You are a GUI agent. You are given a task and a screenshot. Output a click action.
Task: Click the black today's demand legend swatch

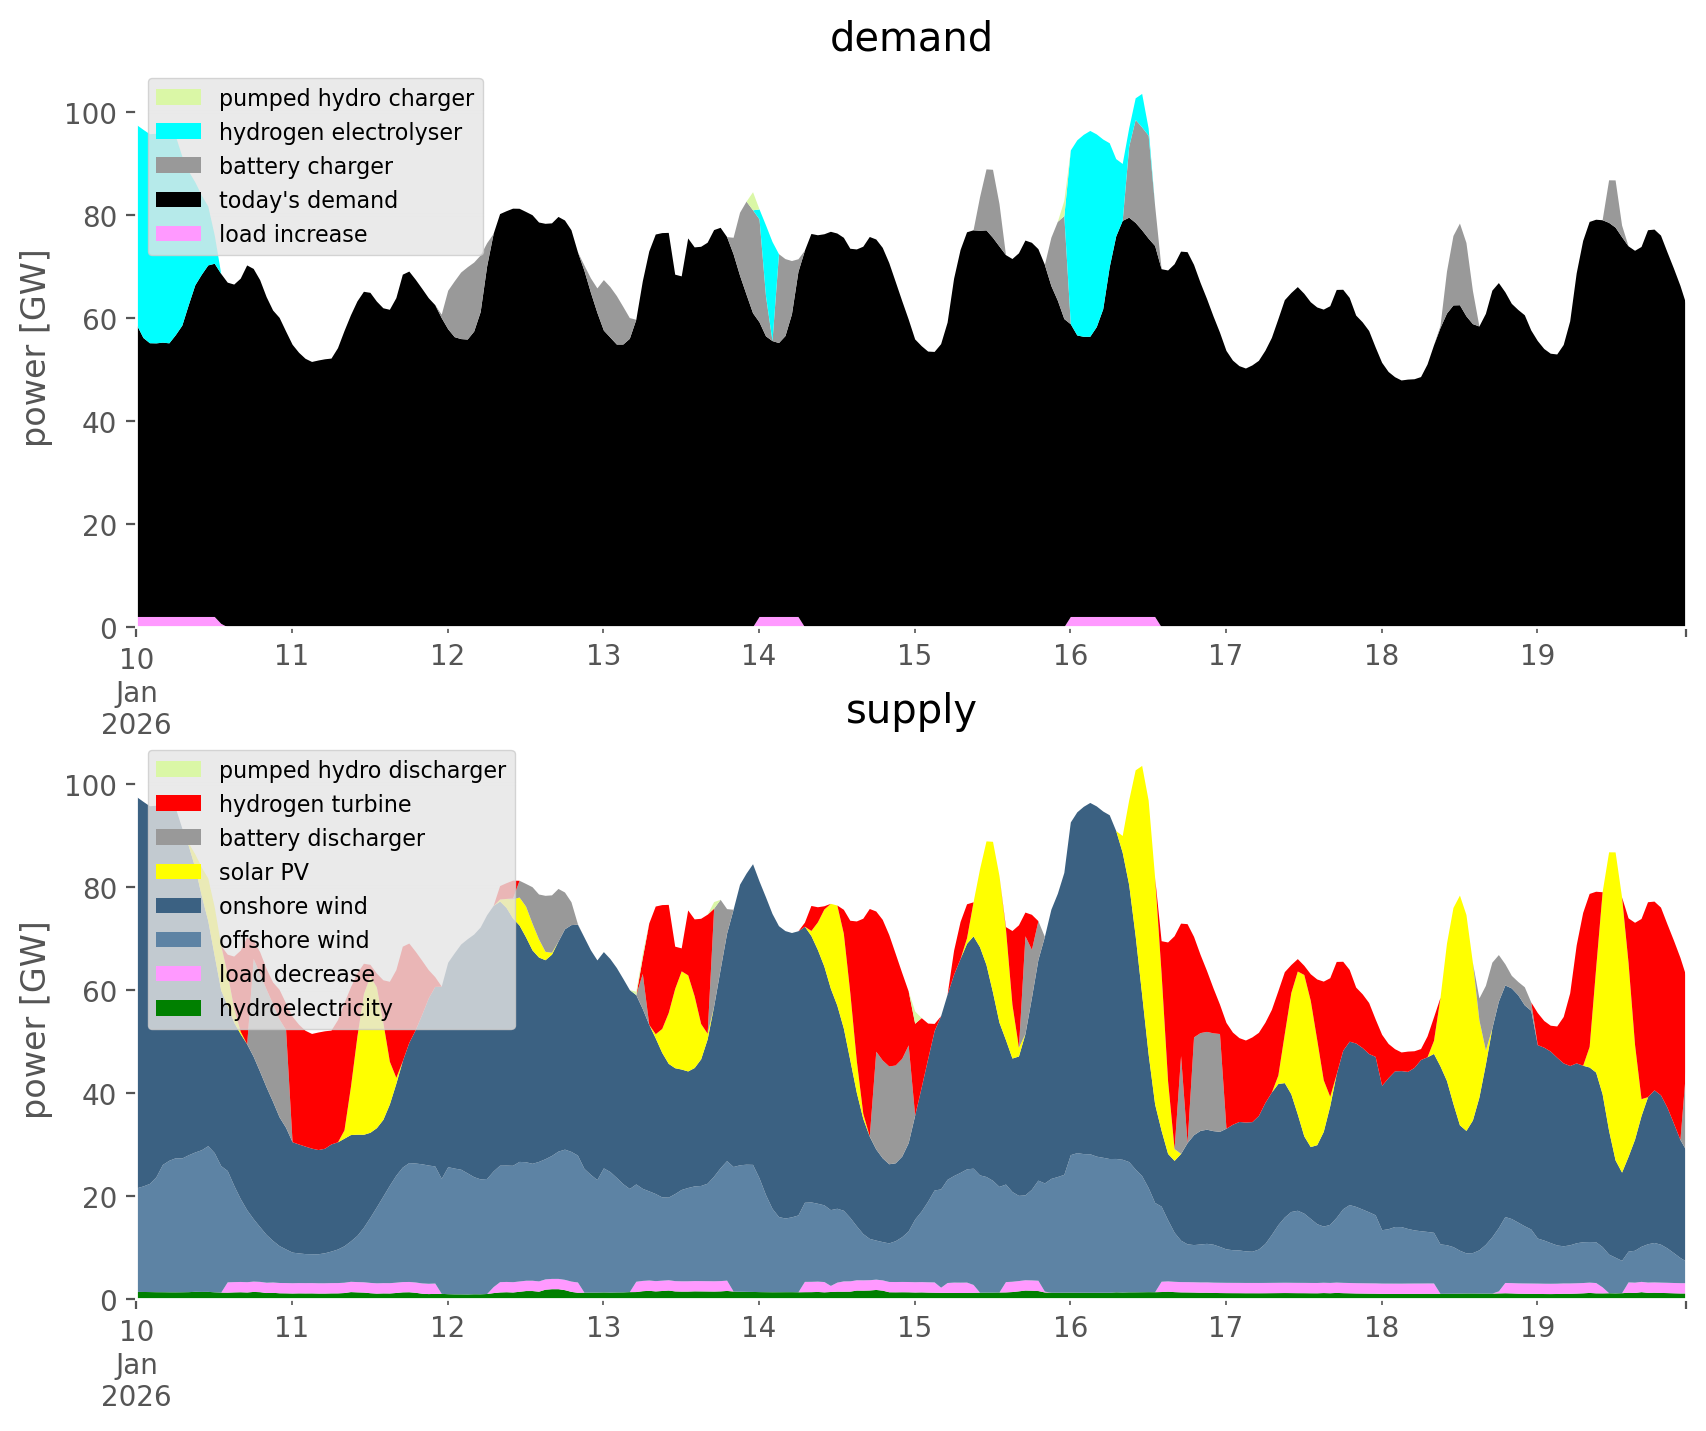(x=179, y=200)
